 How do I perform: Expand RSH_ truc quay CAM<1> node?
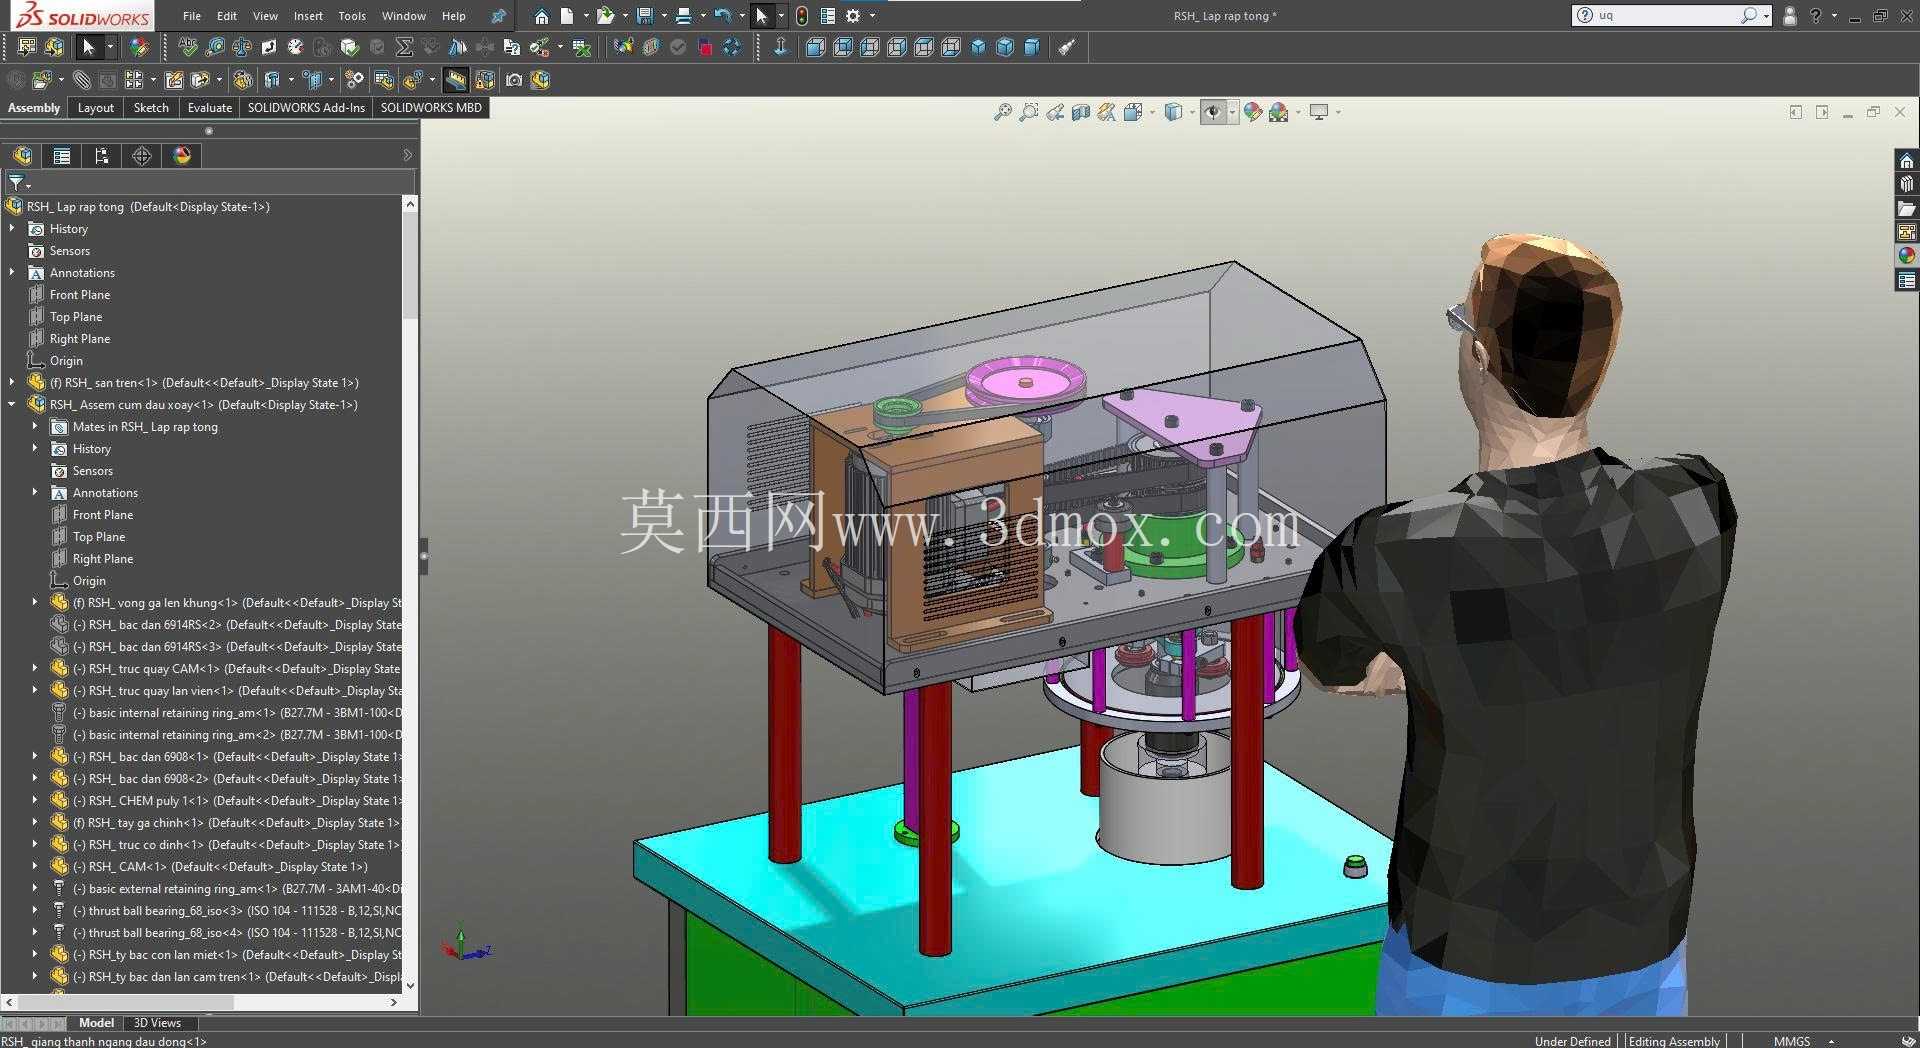click(x=35, y=669)
